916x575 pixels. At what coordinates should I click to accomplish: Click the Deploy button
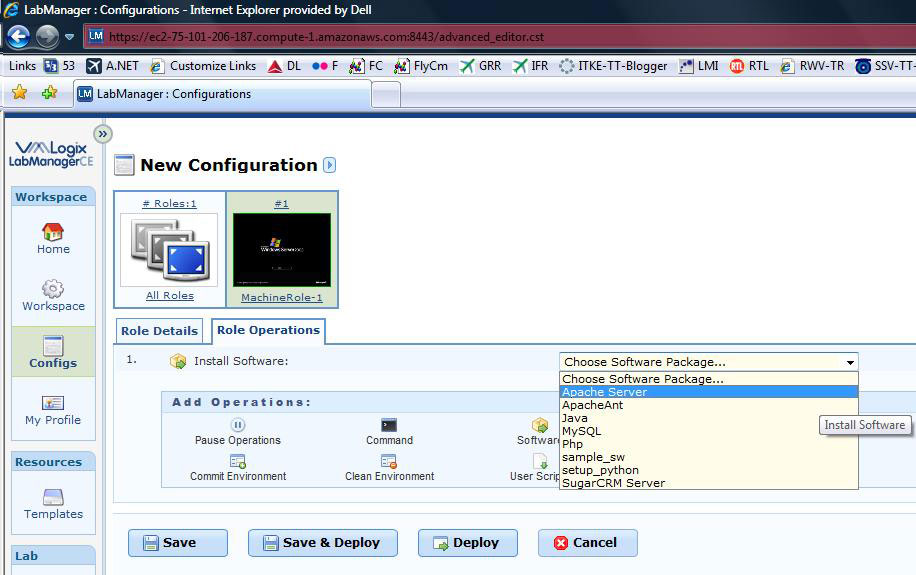[x=468, y=543]
